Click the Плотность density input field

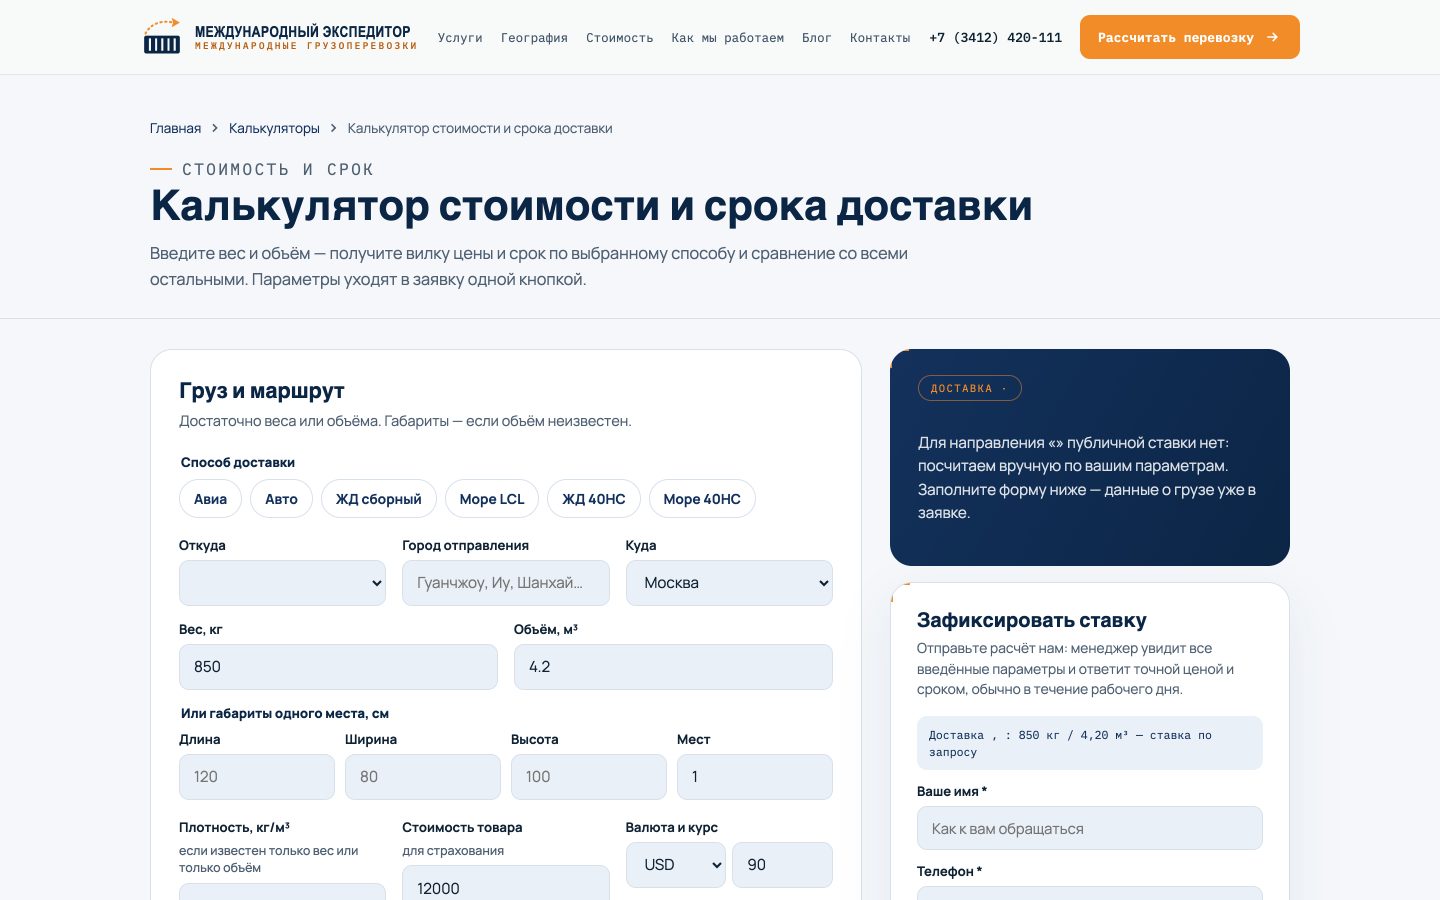282,891
